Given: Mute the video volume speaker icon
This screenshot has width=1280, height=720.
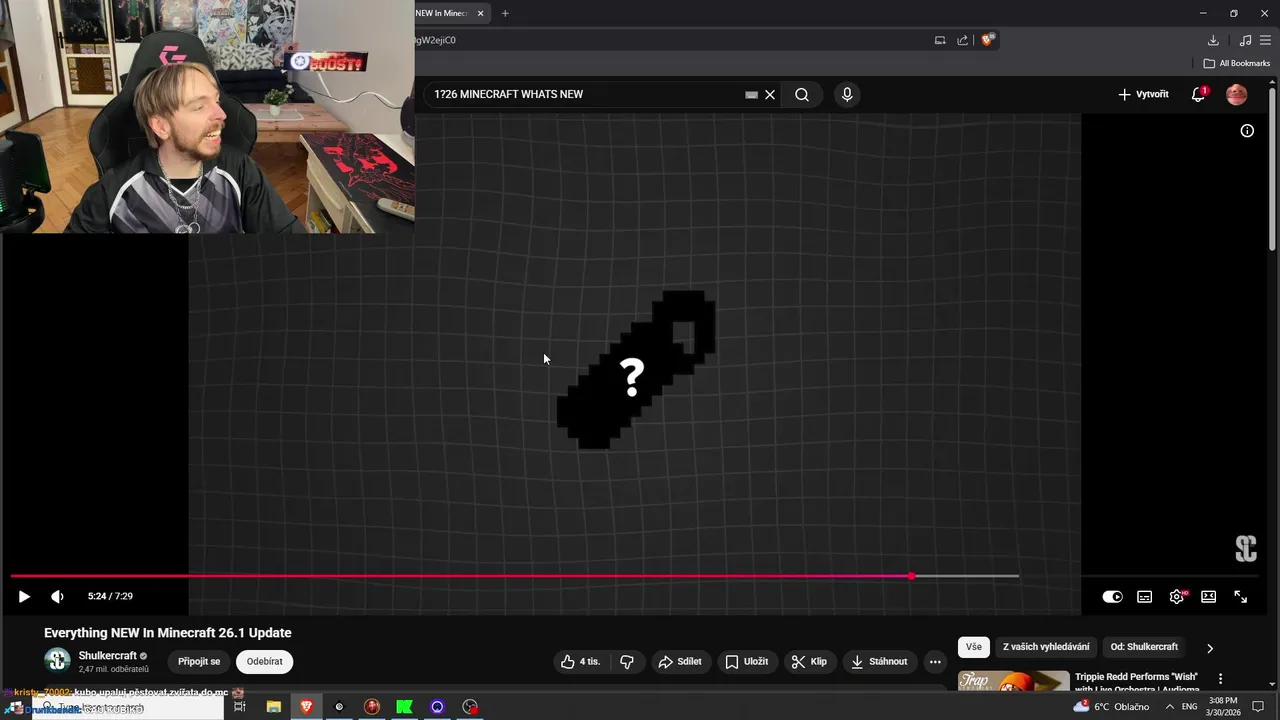Looking at the screenshot, I should tap(57, 597).
